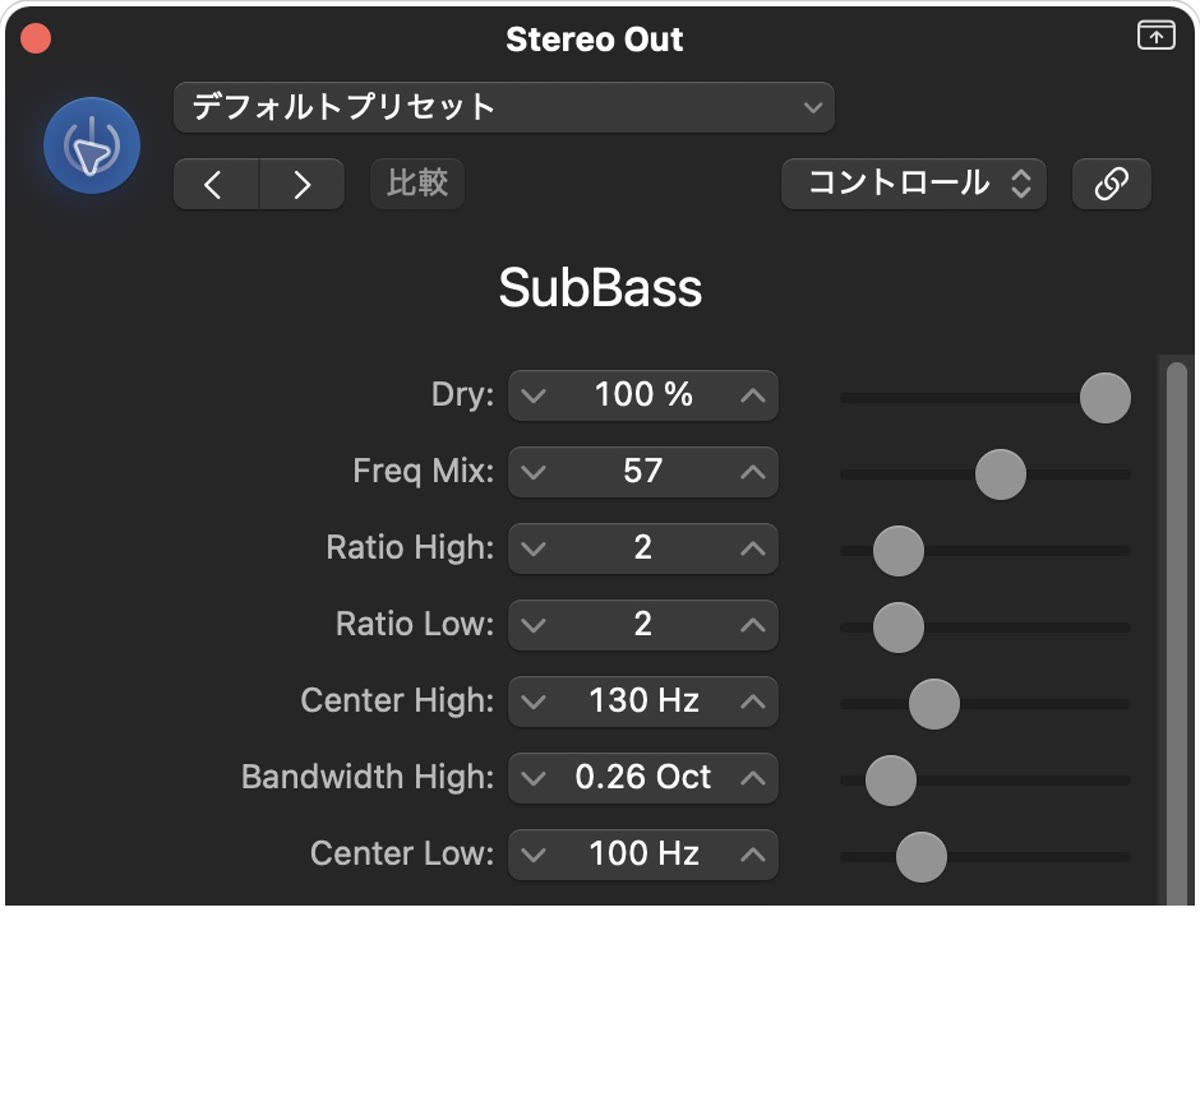The height and width of the screenshot is (1102, 1200).
Task: Click the window pop-out icon at top right
Action: (1156, 35)
